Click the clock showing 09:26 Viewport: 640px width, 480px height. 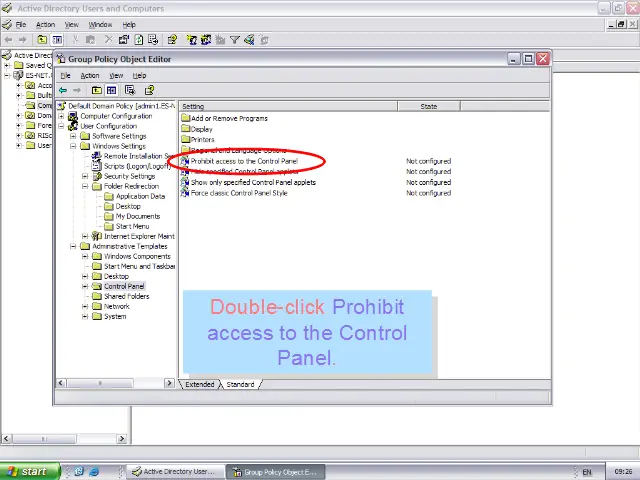[623, 471]
